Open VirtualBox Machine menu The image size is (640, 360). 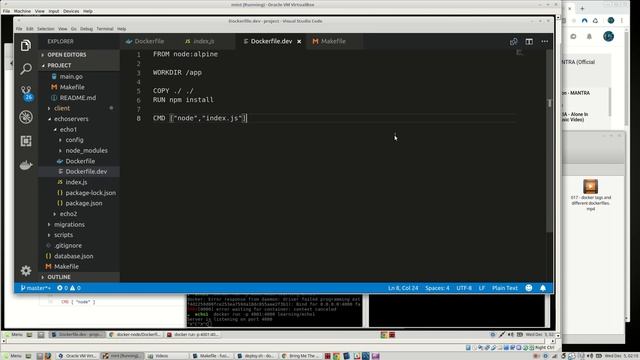coord(22,11)
